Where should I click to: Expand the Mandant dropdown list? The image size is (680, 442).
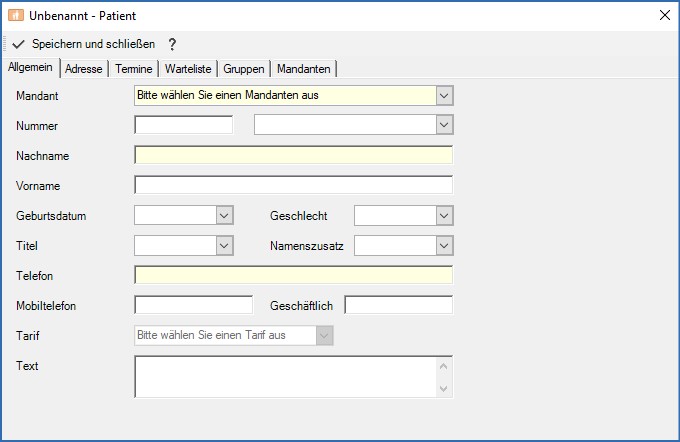pyautogui.click(x=444, y=96)
